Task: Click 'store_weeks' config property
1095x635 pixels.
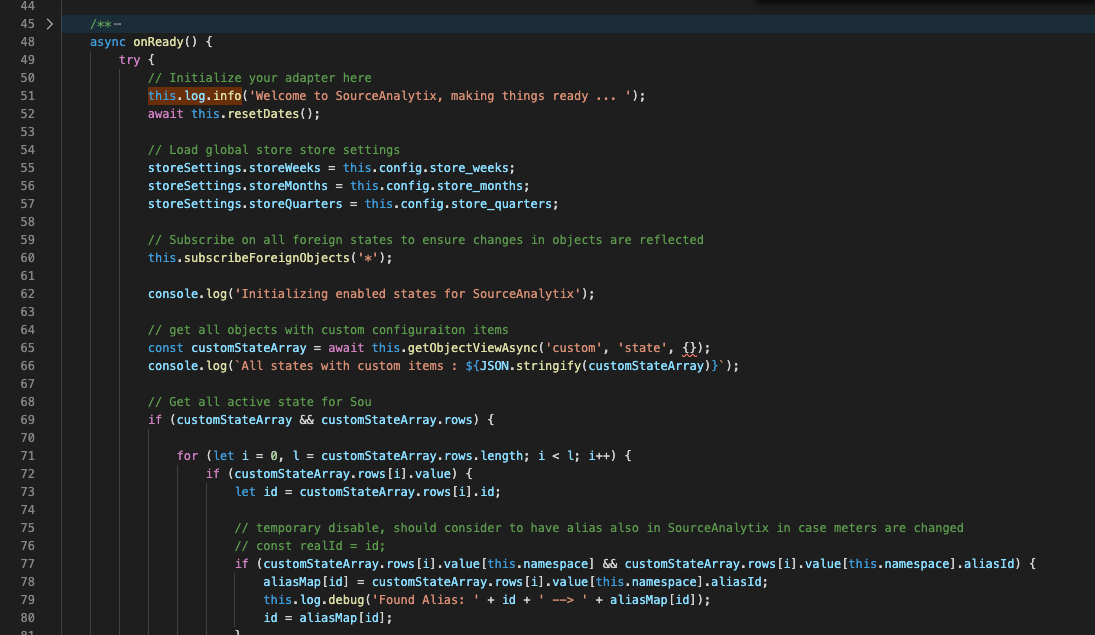Action: tap(469, 168)
